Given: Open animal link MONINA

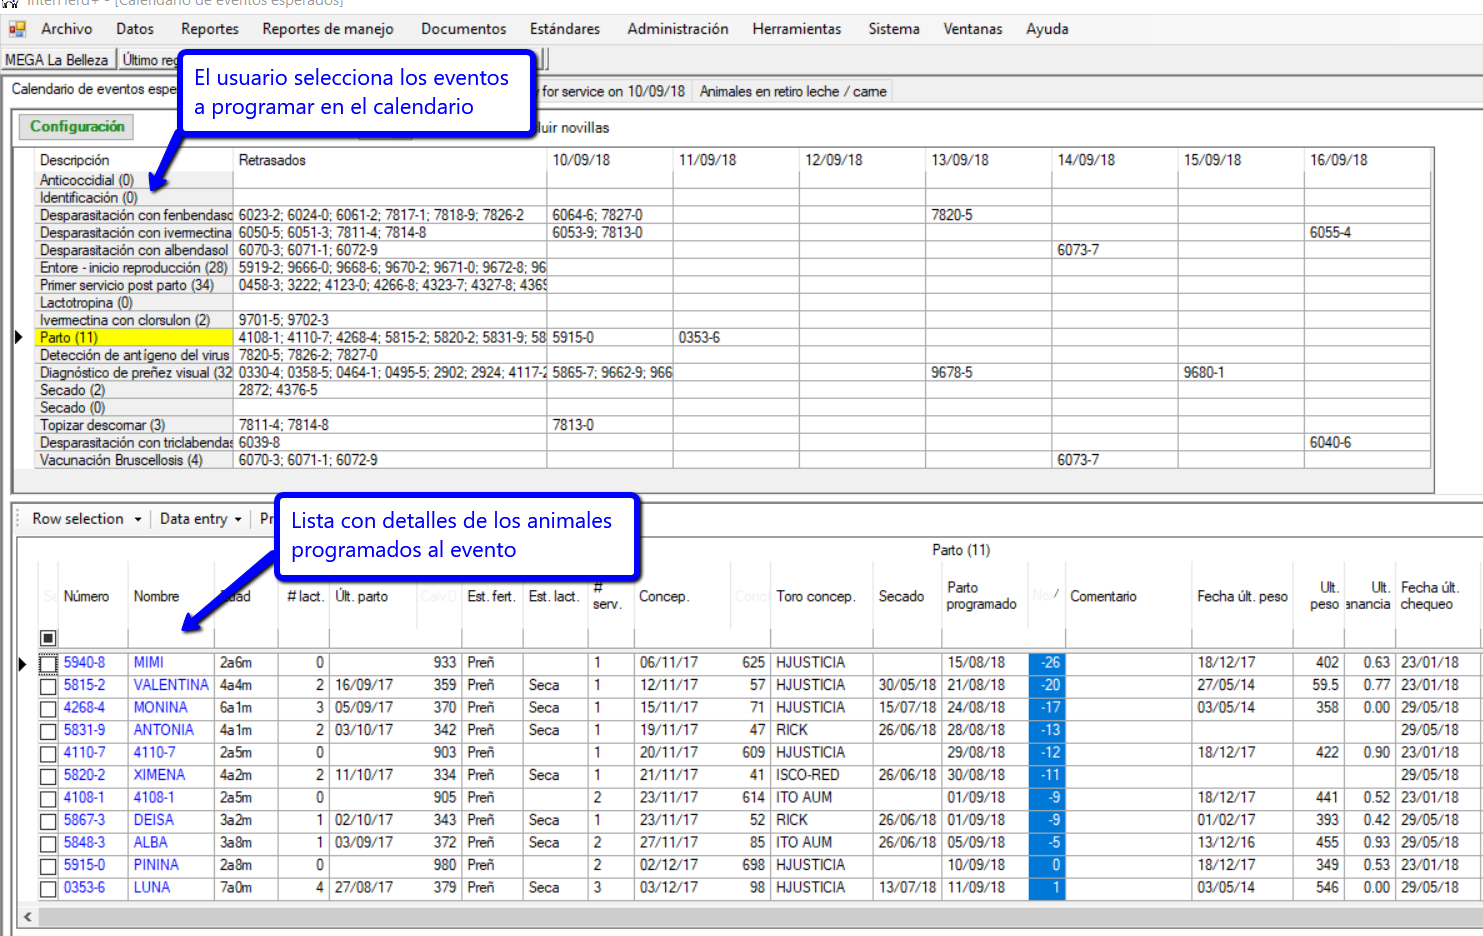Looking at the screenshot, I should 161,707.
